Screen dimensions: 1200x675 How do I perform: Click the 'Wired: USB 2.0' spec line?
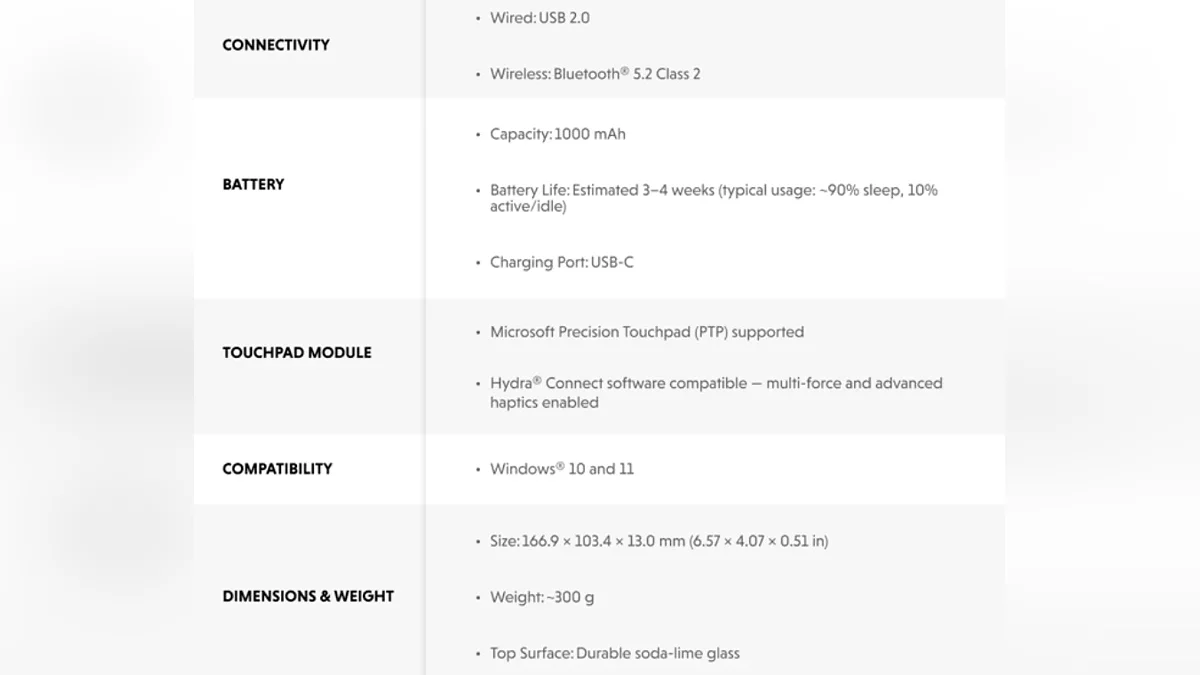click(539, 18)
